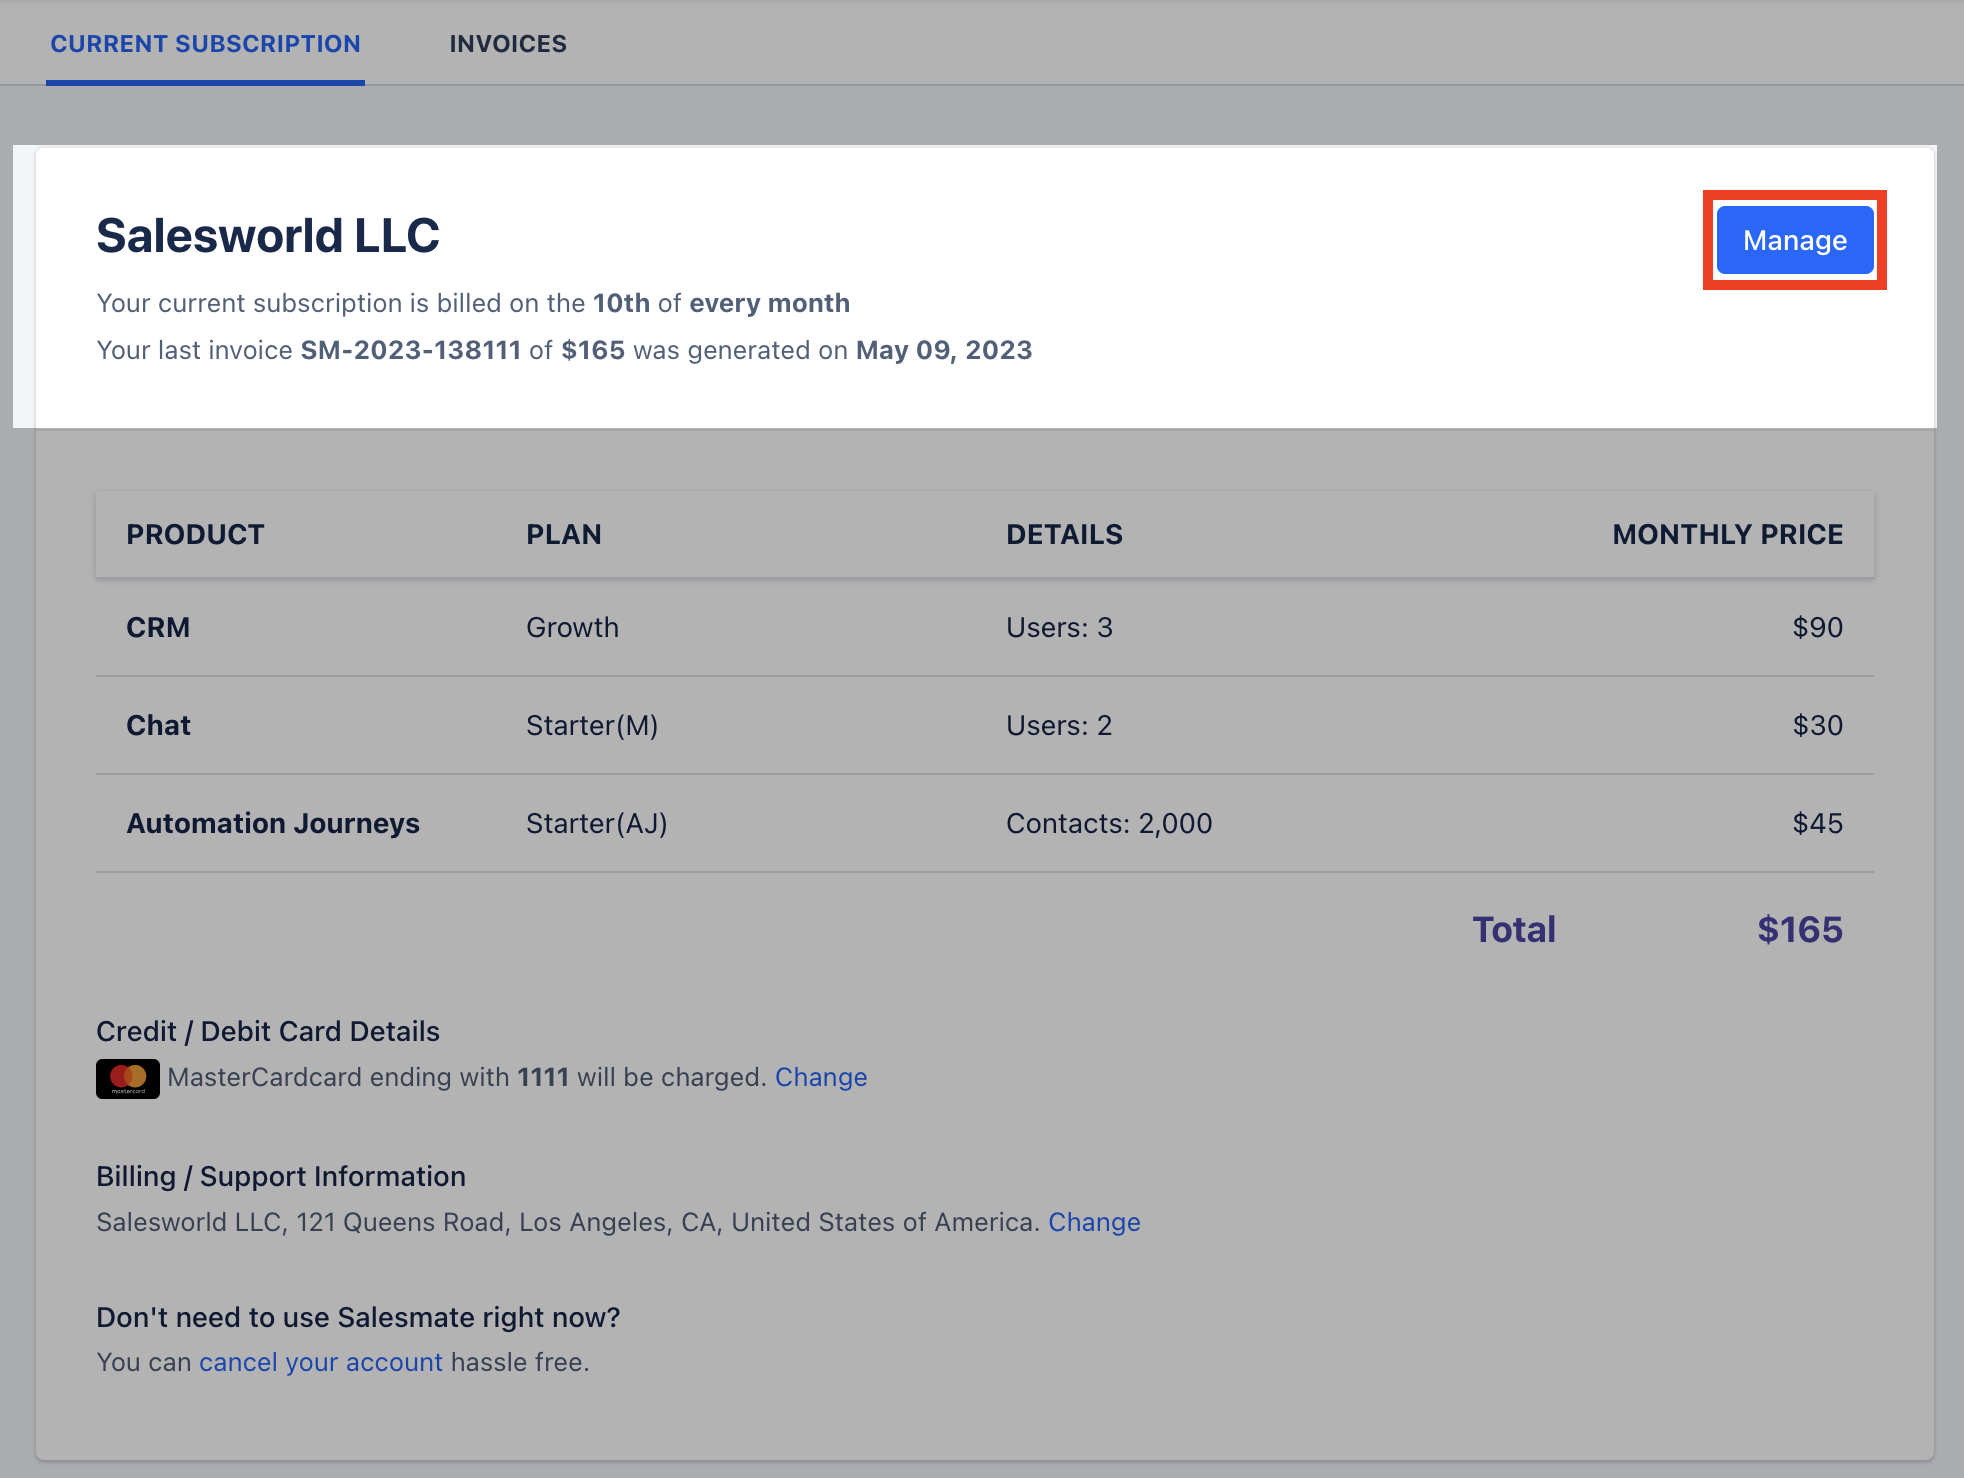Change the credit card details link
1964x1478 pixels.
click(821, 1077)
